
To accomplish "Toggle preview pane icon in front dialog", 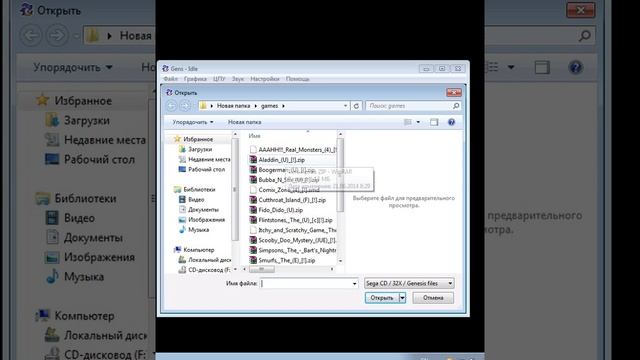I will point(434,122).
